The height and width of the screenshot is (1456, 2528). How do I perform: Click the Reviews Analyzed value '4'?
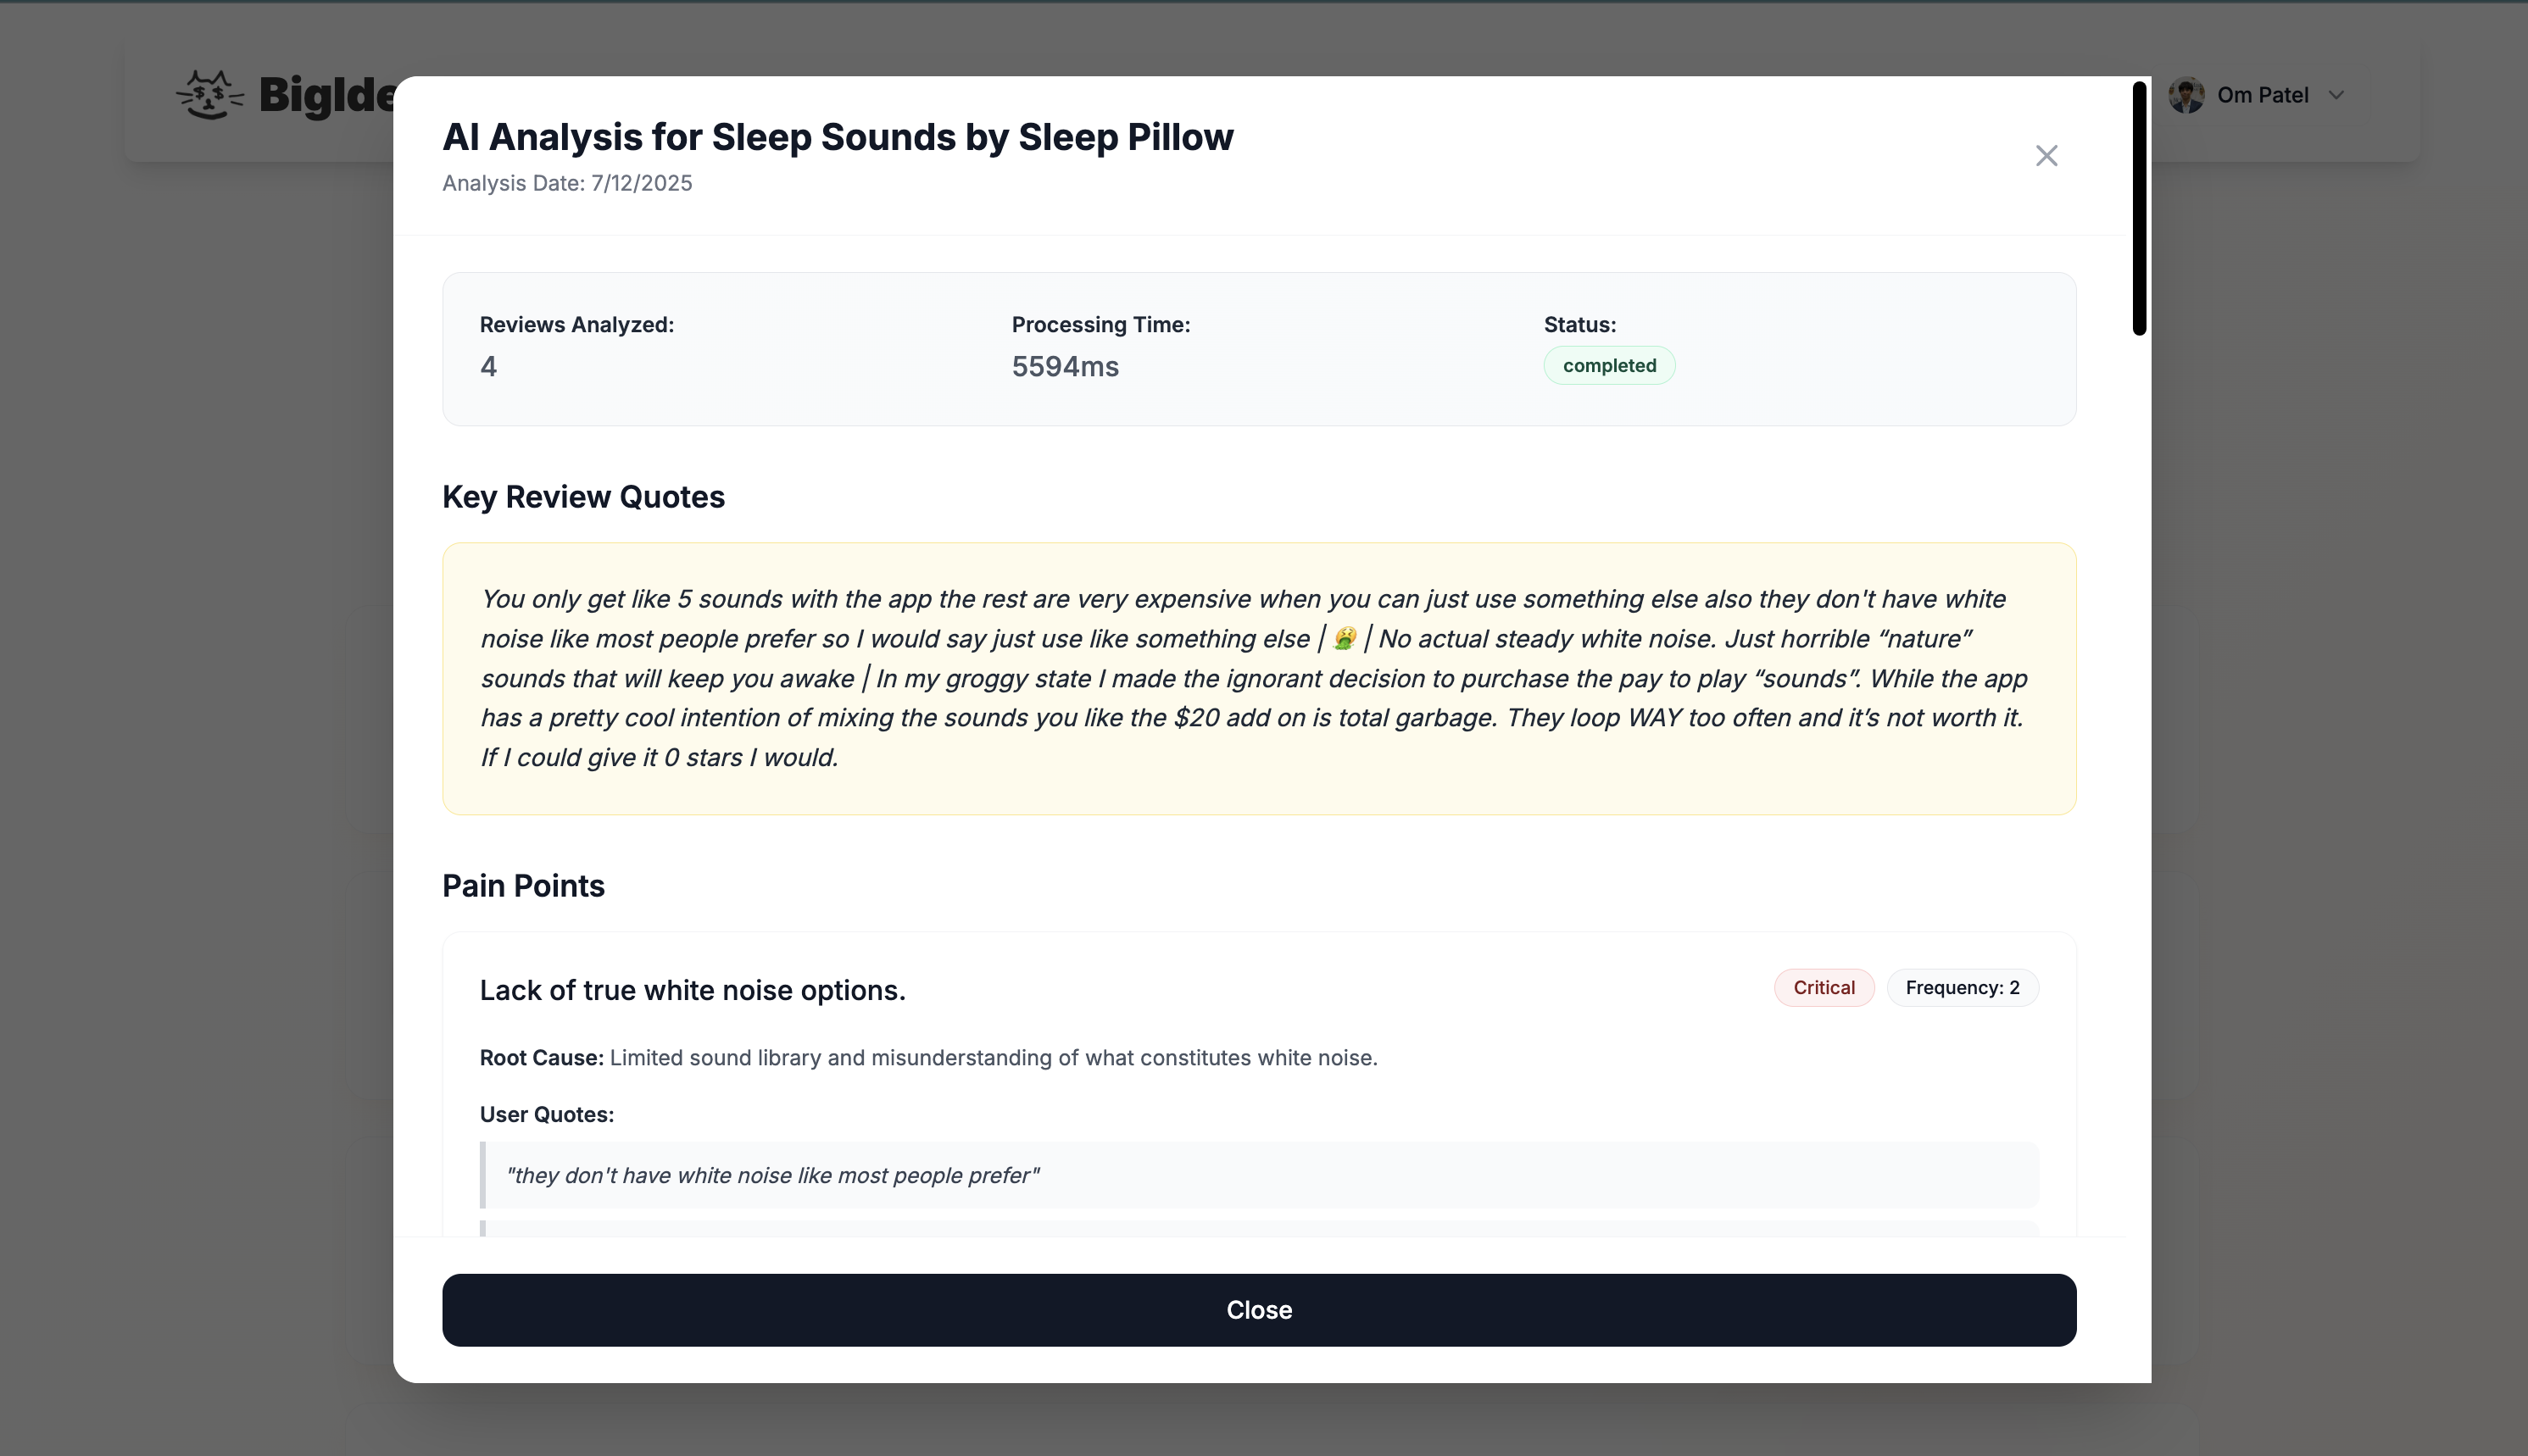[488, 366]
